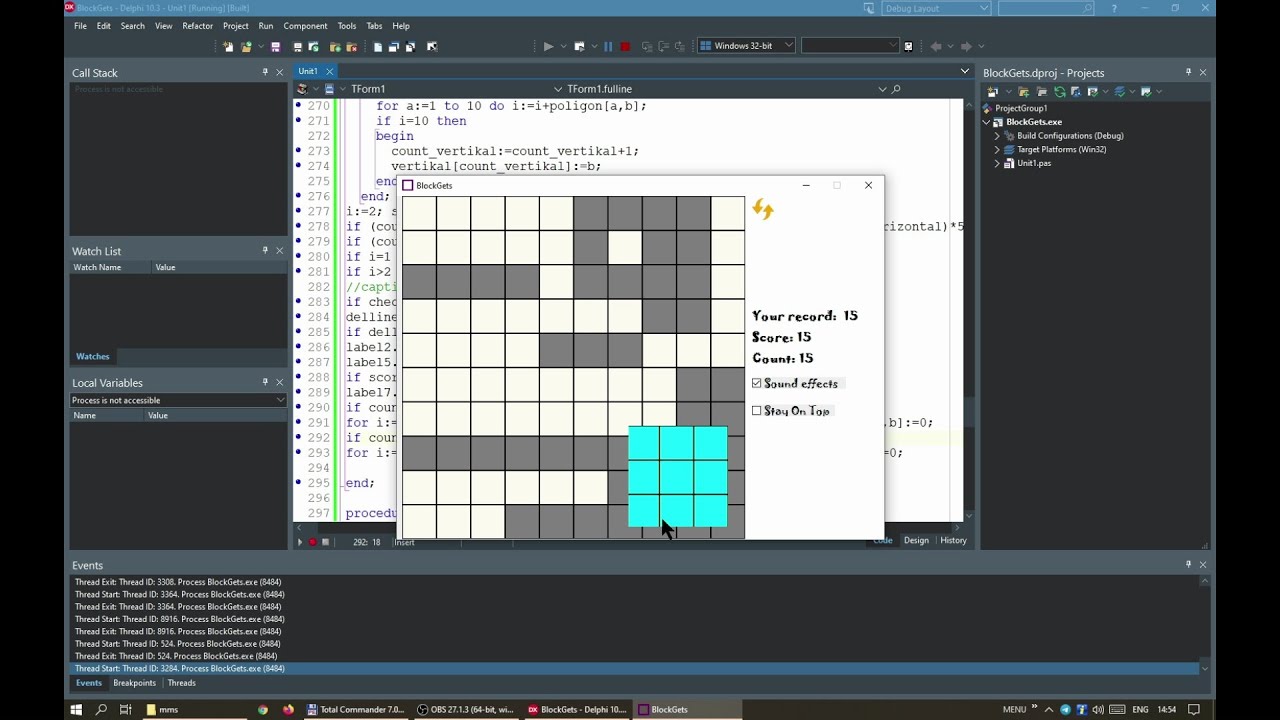The height and width of the screenshot is (720, 1280).
Task: Enable the Stay On Top checkbox
Action: click(x=757, y=410)
